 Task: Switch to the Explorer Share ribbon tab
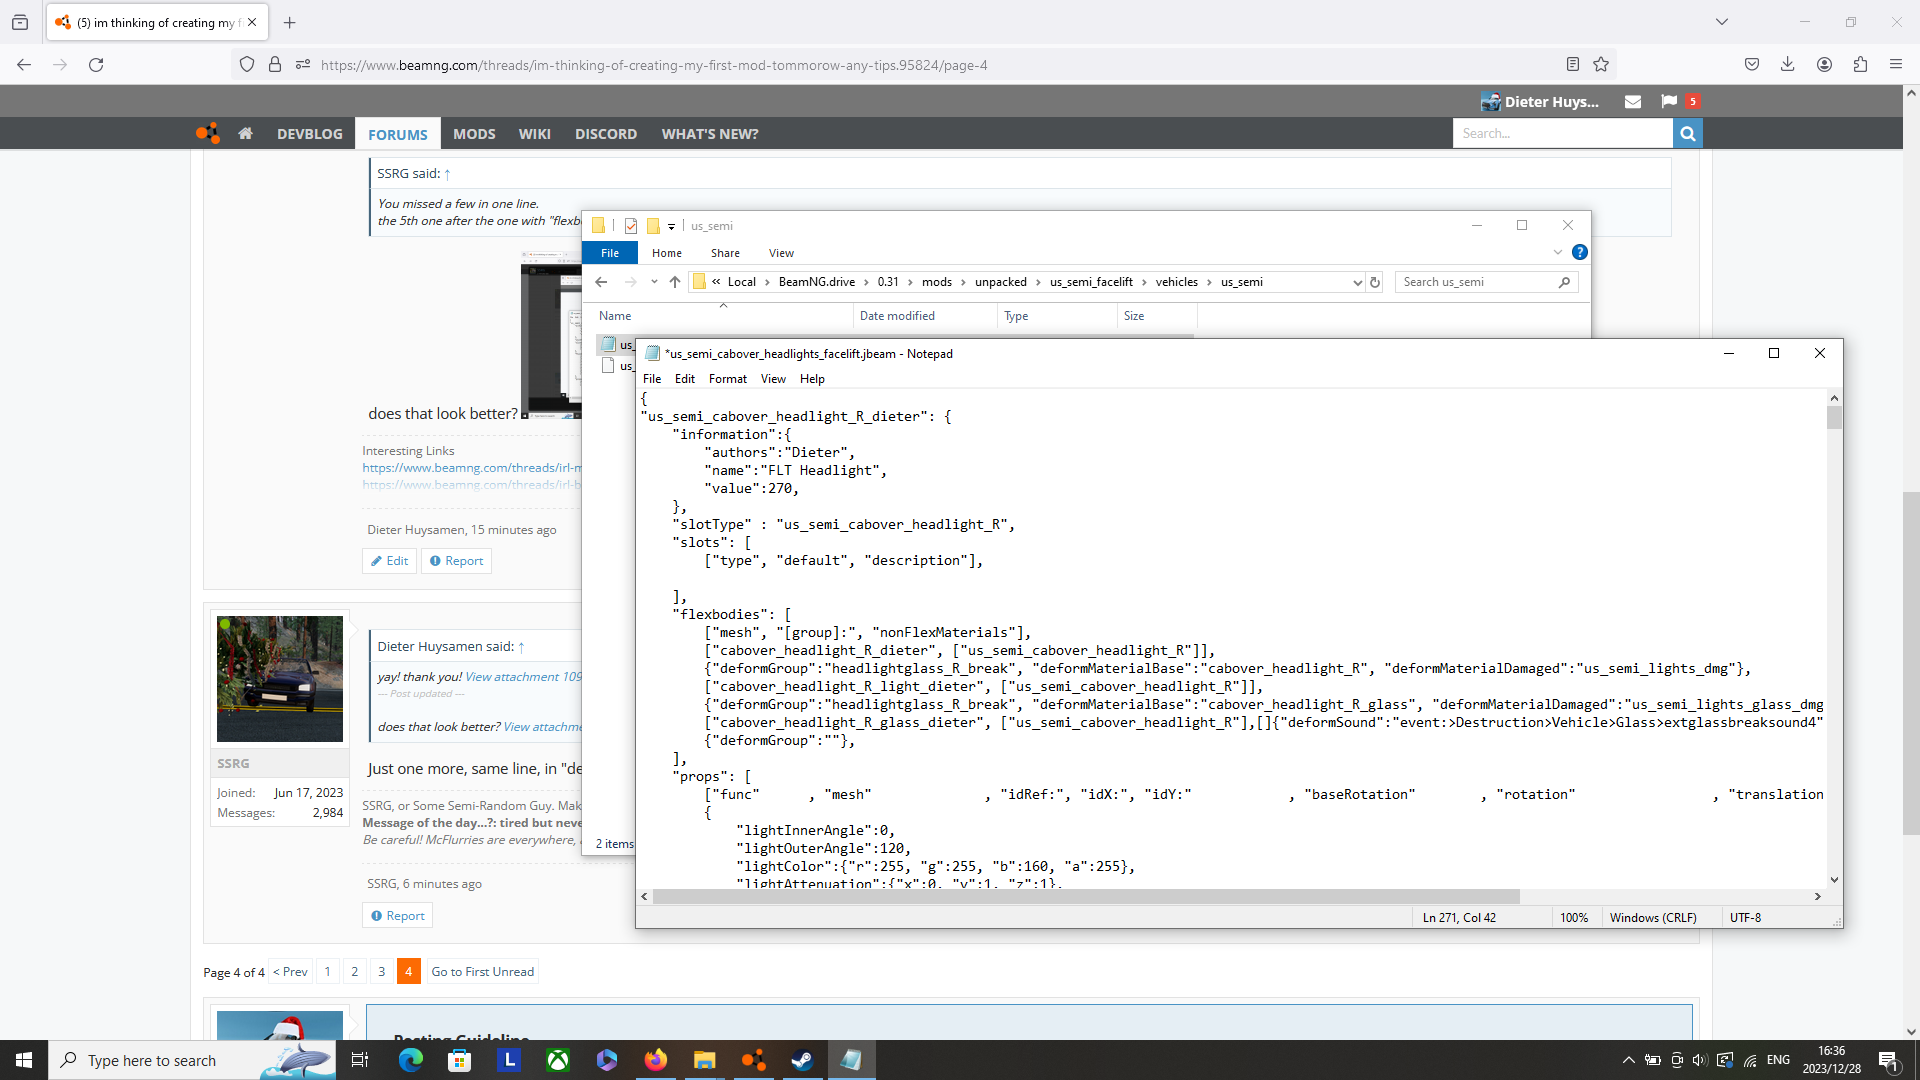point(725,253)
